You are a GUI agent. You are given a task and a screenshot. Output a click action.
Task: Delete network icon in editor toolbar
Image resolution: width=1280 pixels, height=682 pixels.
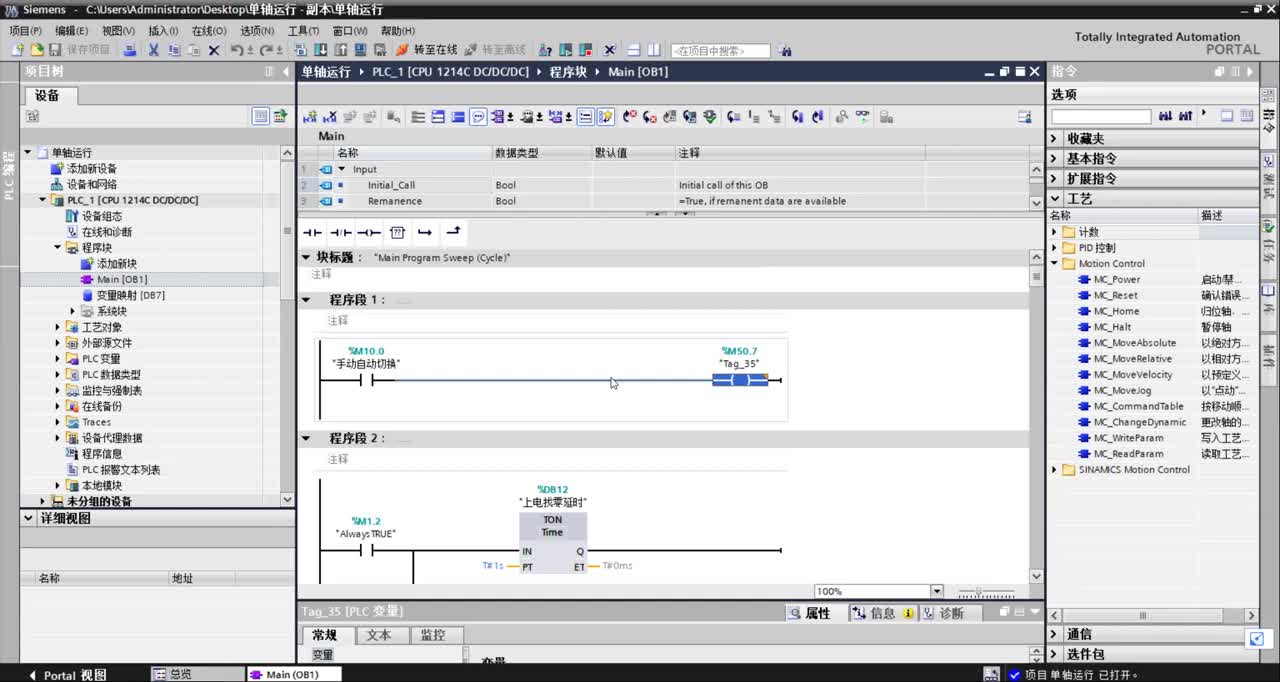point(330,117)
